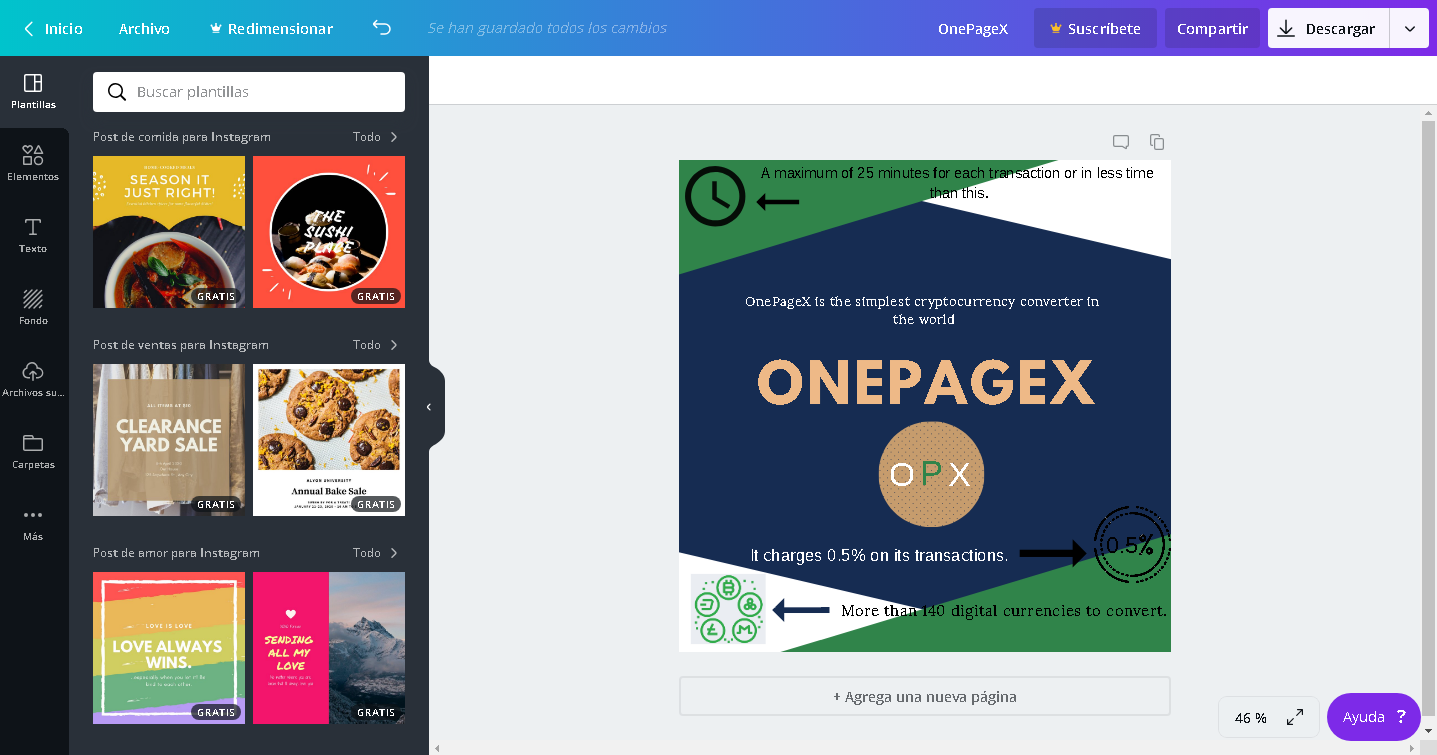Open the Ayuda help button
The width and height of the screenshot is (1437, 755).
pos(1374,717)
